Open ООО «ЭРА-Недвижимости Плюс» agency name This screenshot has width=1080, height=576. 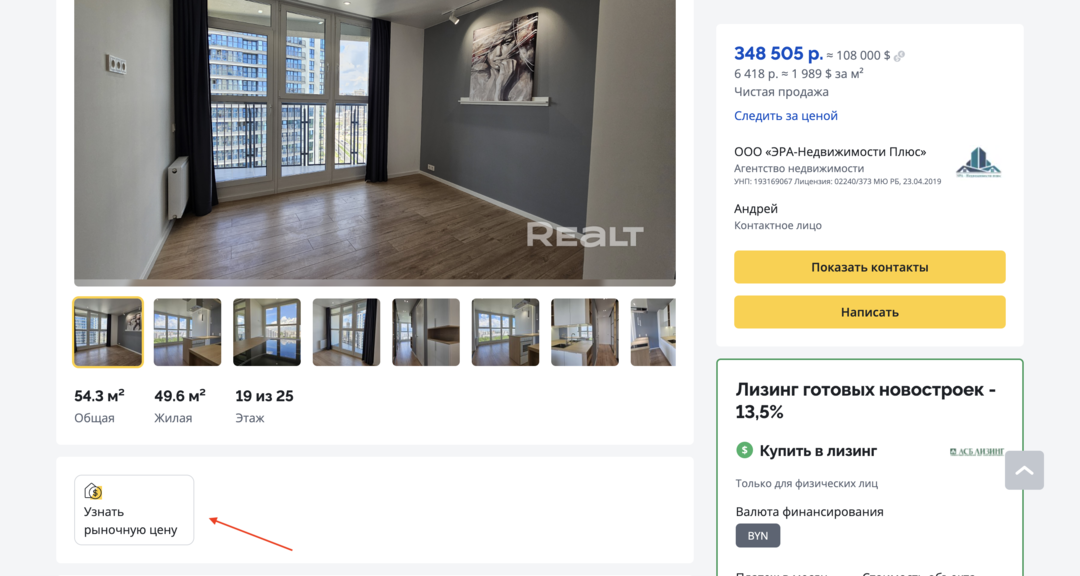(830, 152)
